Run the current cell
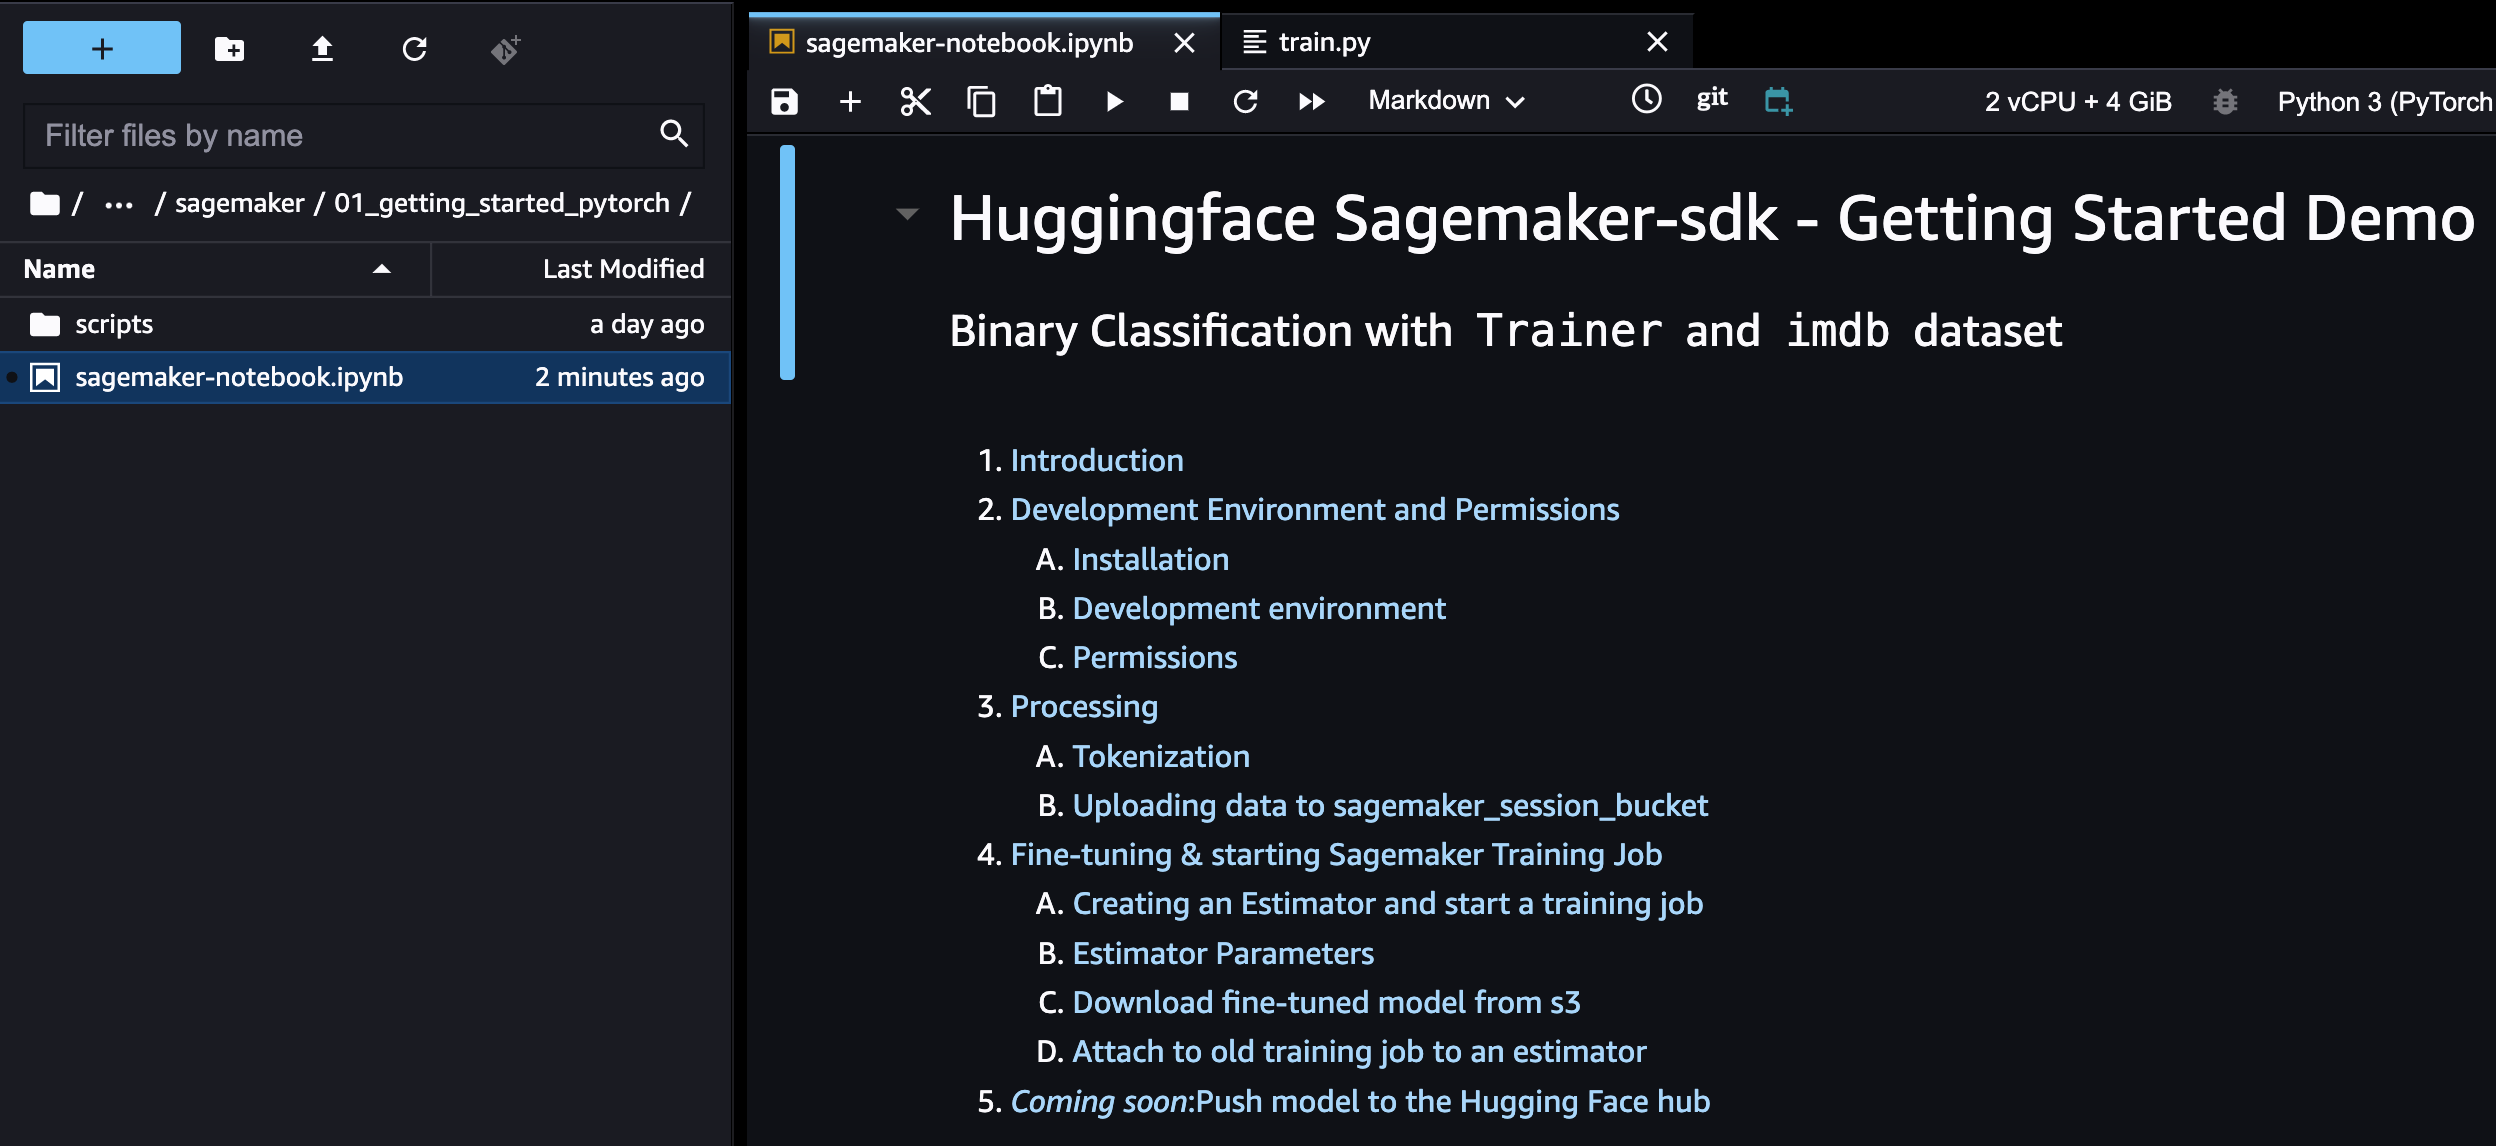2496x1146 pixels. 1115,101
